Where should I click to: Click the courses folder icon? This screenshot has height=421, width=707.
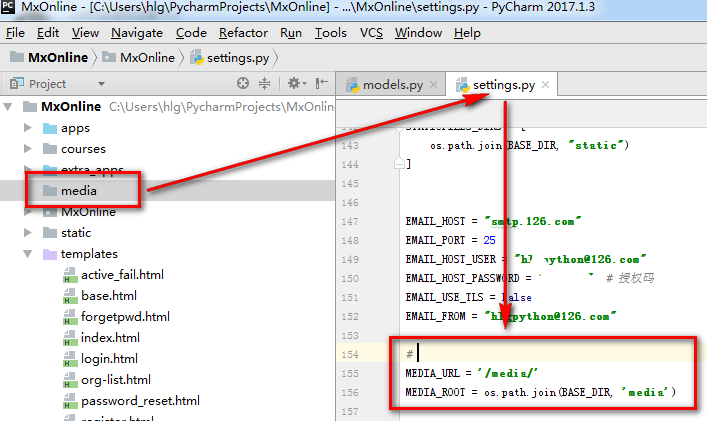click(50, 149)
